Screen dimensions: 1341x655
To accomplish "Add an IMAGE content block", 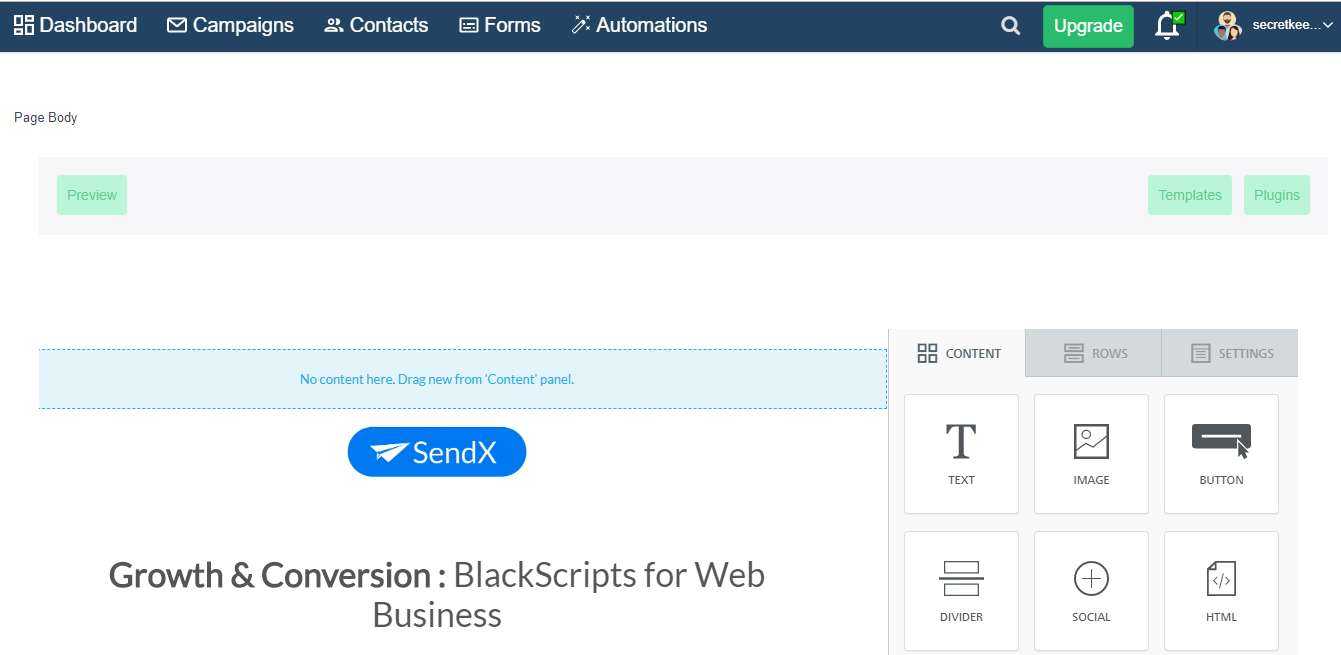I will [1090, 453].
